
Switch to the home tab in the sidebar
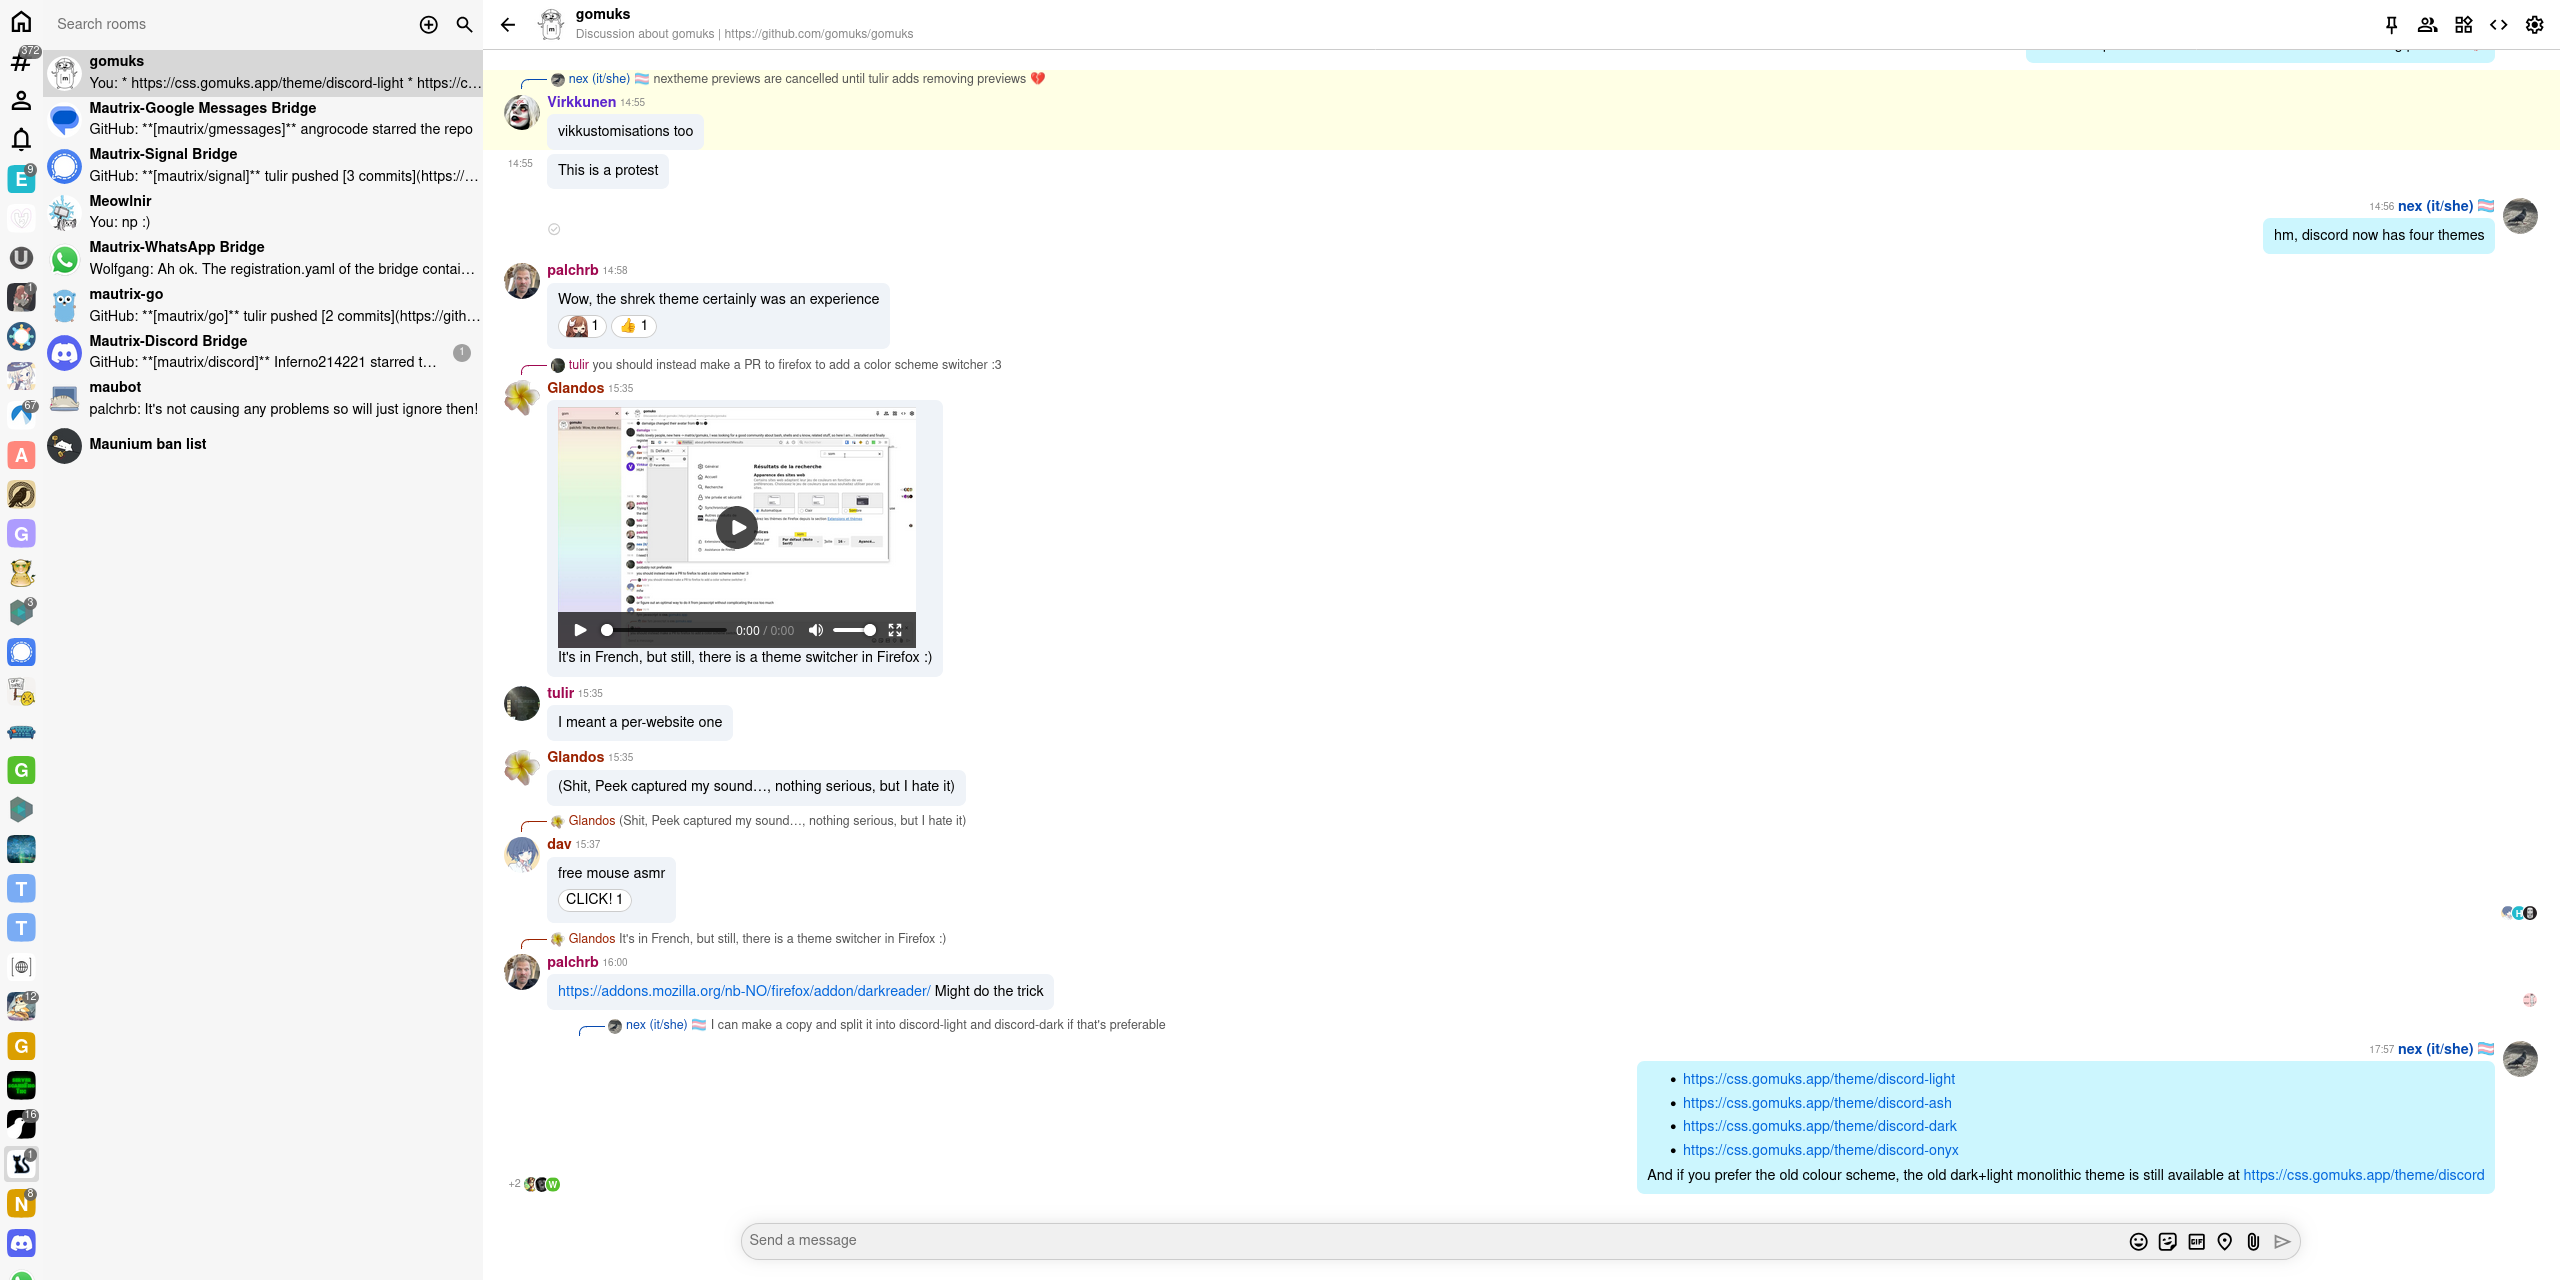click(21, 22)
